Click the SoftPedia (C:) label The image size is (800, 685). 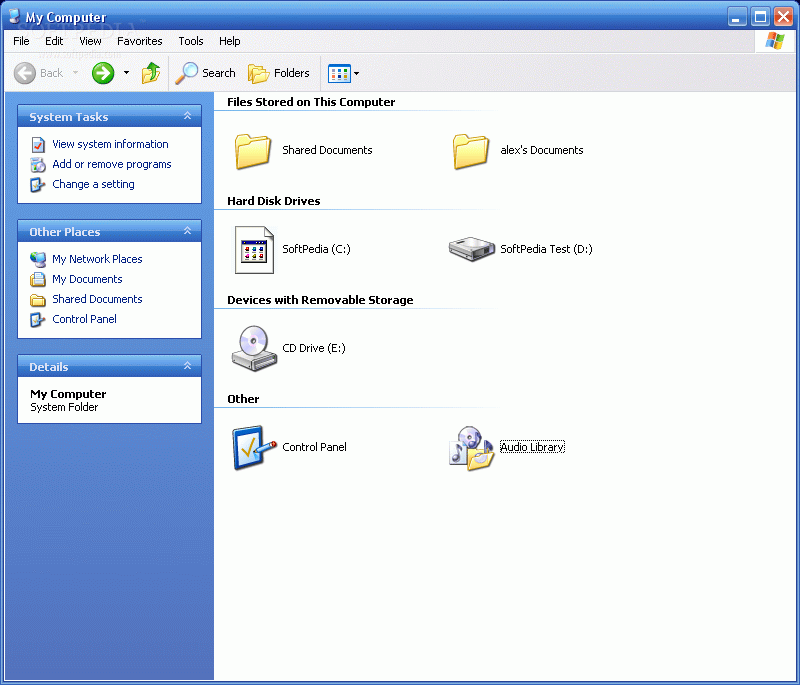pos(316,249)
